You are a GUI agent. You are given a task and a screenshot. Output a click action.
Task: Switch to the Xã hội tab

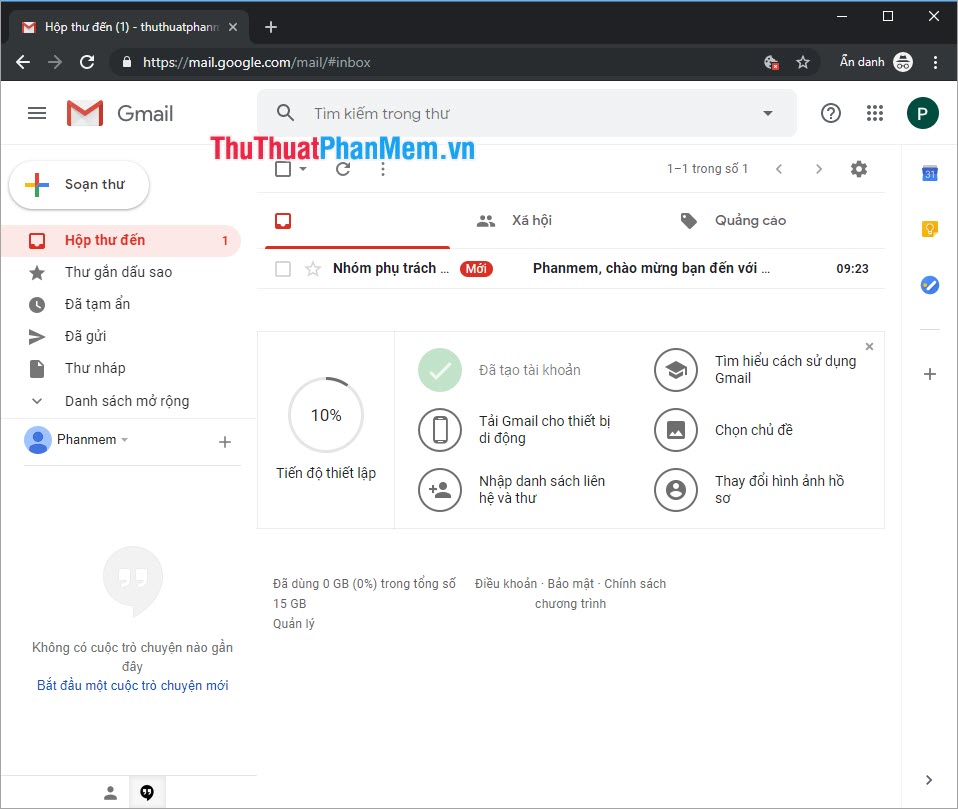click(x=516, y=221)
